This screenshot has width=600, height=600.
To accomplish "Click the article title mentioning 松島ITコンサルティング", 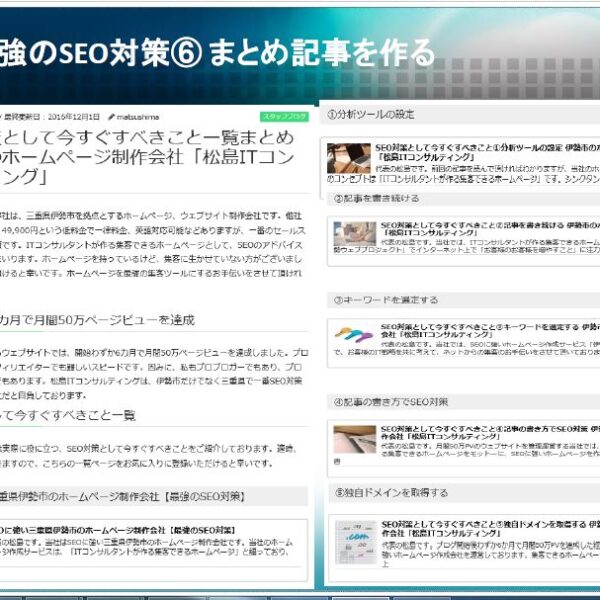I will click(x=150, y=157).
